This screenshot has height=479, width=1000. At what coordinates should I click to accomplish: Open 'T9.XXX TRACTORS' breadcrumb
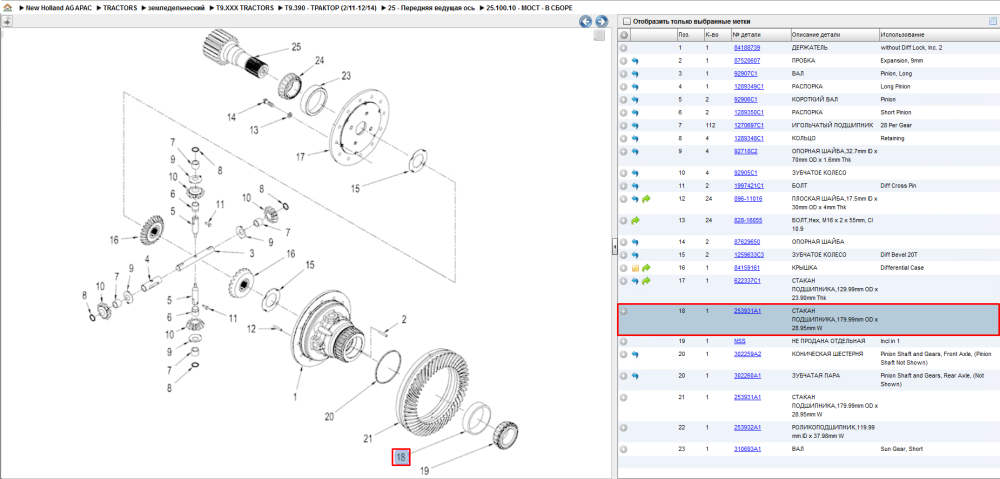pos(244,8)
